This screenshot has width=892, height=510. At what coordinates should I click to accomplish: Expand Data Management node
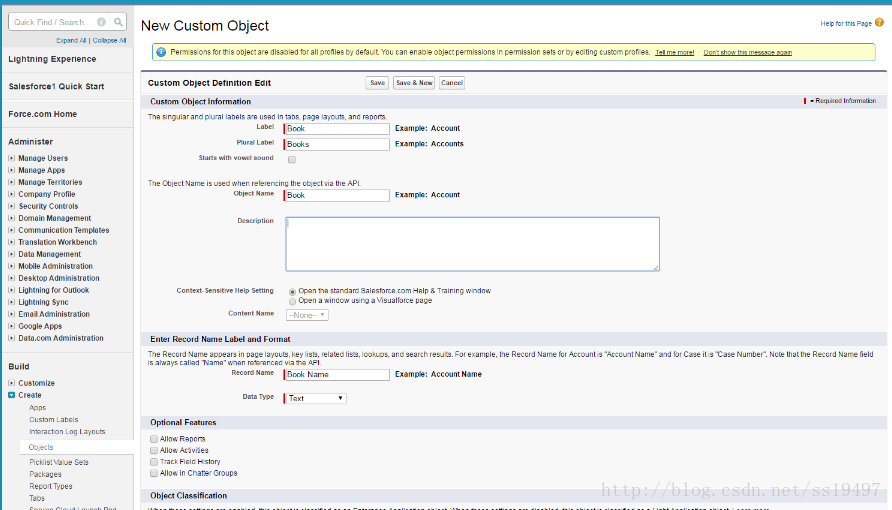[x=11, y=254]
